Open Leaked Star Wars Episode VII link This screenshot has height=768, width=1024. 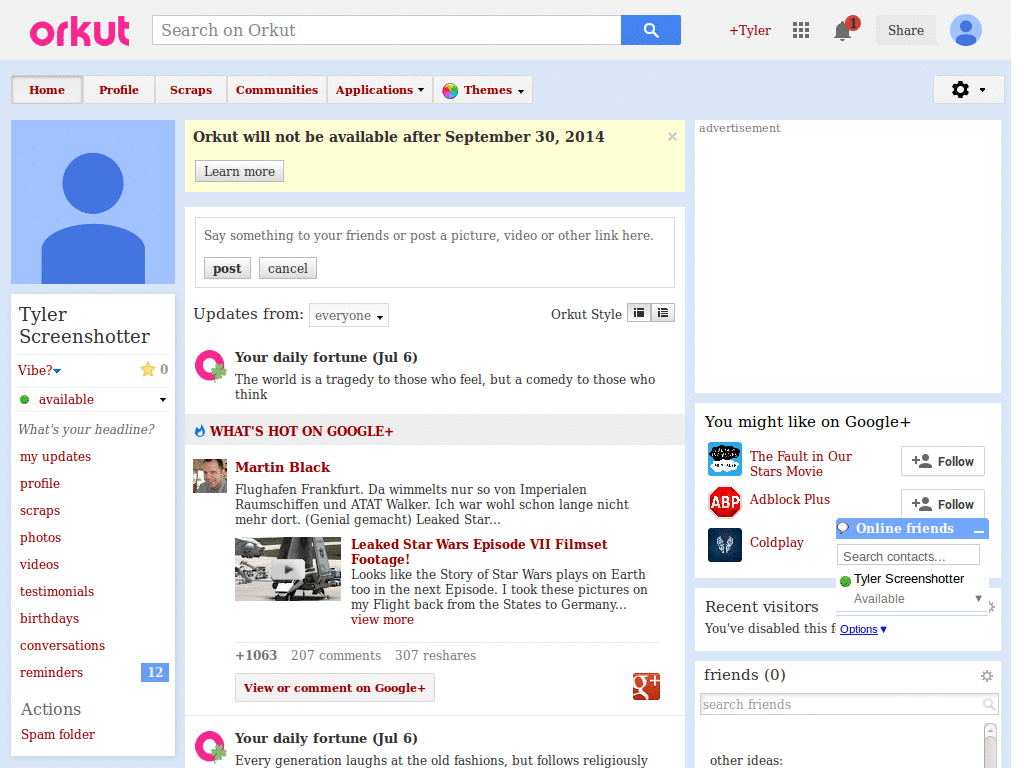[479, 552]
